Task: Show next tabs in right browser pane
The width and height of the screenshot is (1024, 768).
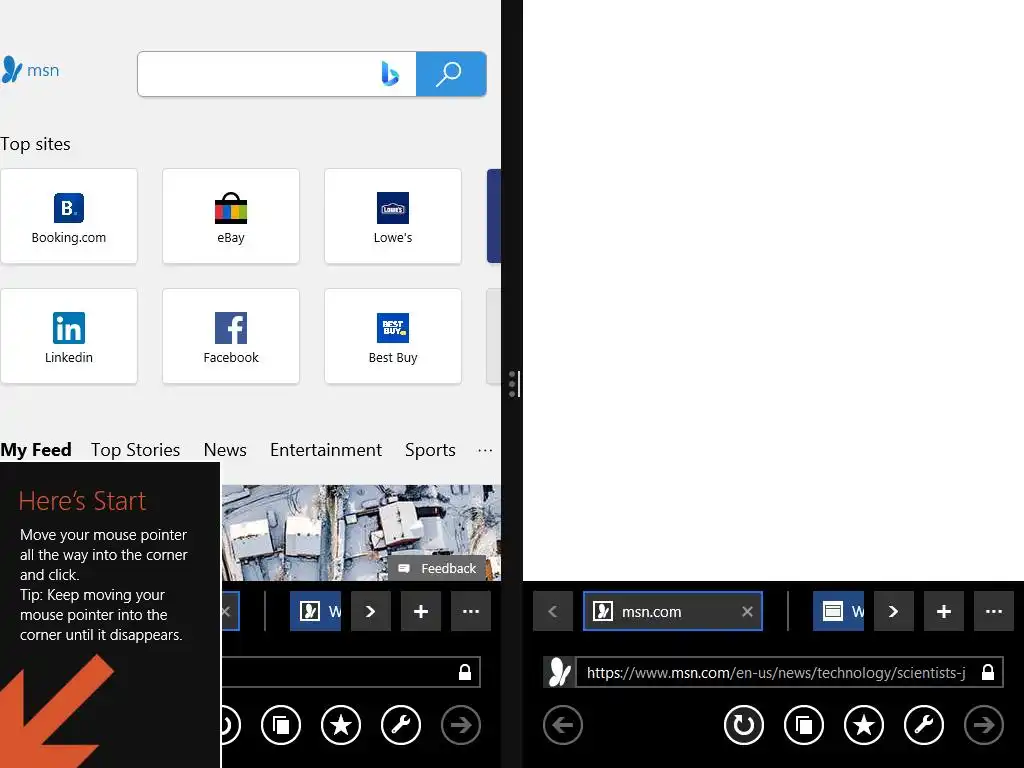Action: [893, 611]
